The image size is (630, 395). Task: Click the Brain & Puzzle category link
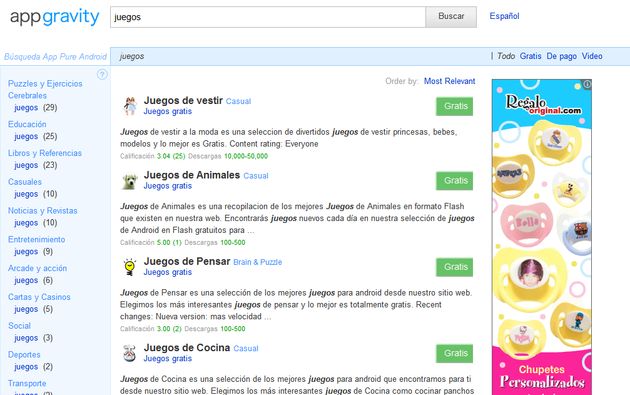tap(258, 262)
